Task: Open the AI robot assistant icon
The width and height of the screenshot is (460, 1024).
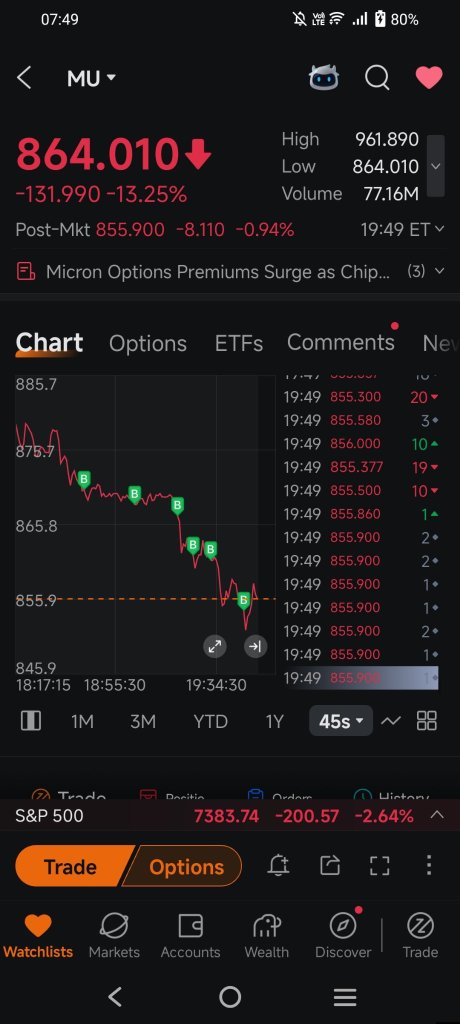Action: (x=323, y=78)
